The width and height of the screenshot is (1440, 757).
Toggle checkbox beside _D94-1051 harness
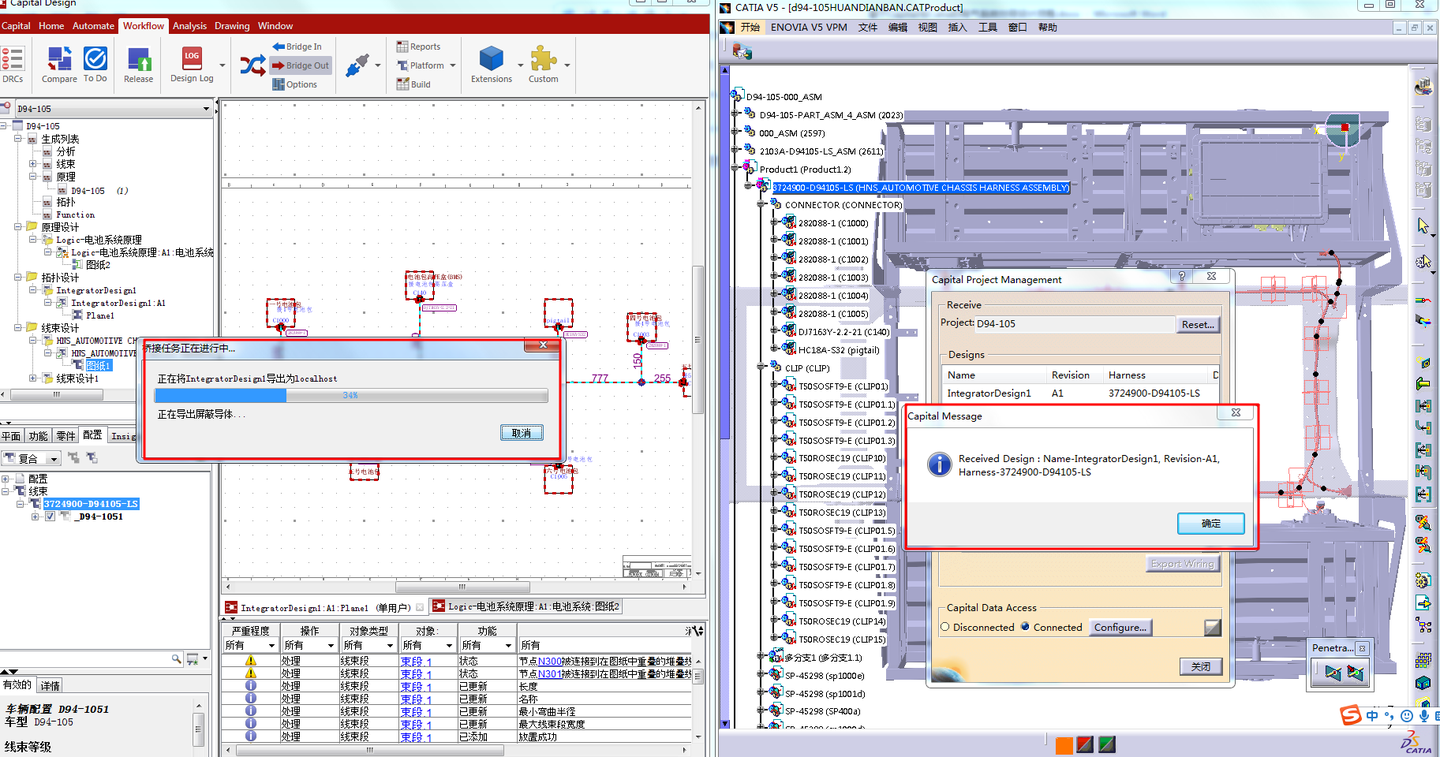pos(50,517)
